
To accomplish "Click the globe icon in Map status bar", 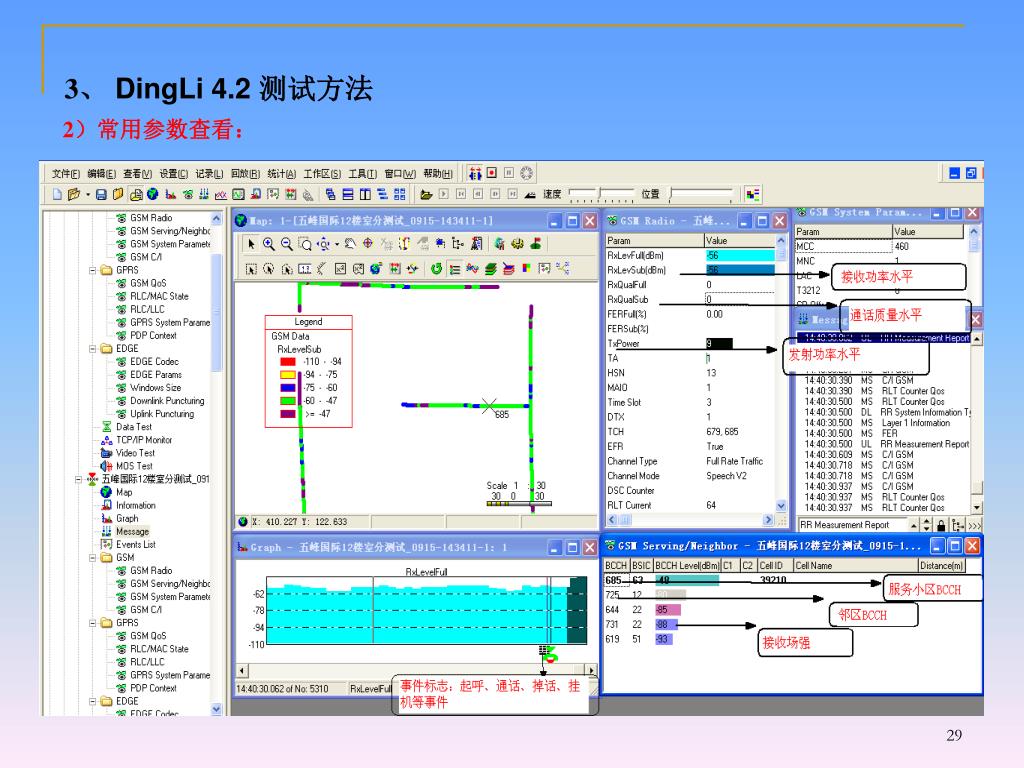I will click(243, 522).
